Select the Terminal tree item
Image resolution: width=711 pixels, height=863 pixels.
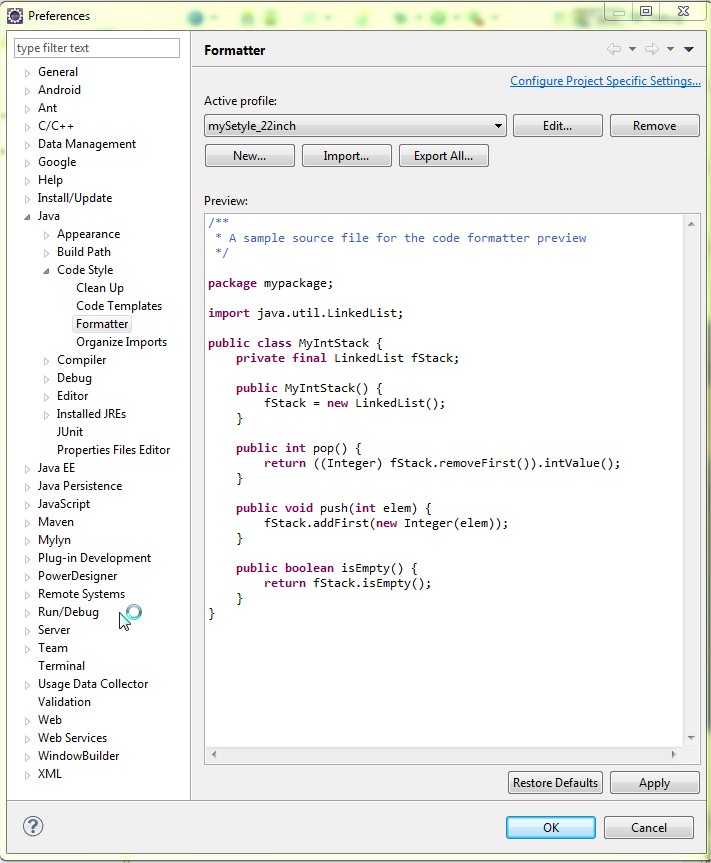tap(61, 666)
